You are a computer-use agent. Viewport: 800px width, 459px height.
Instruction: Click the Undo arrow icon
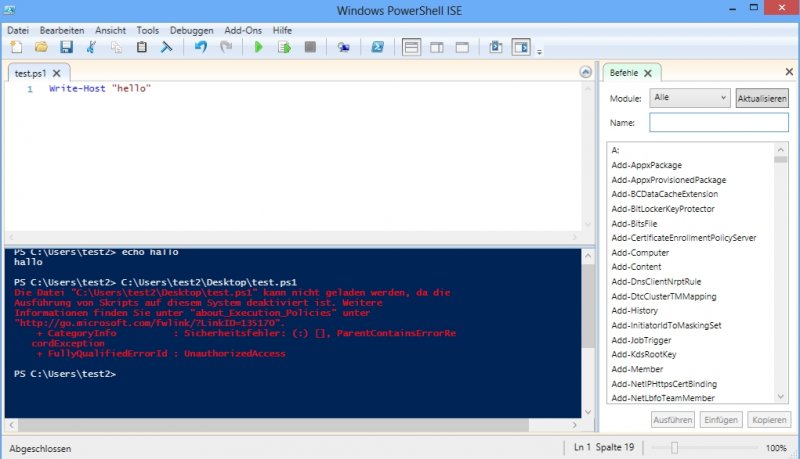pyautogui.click(x=201, y=47)
